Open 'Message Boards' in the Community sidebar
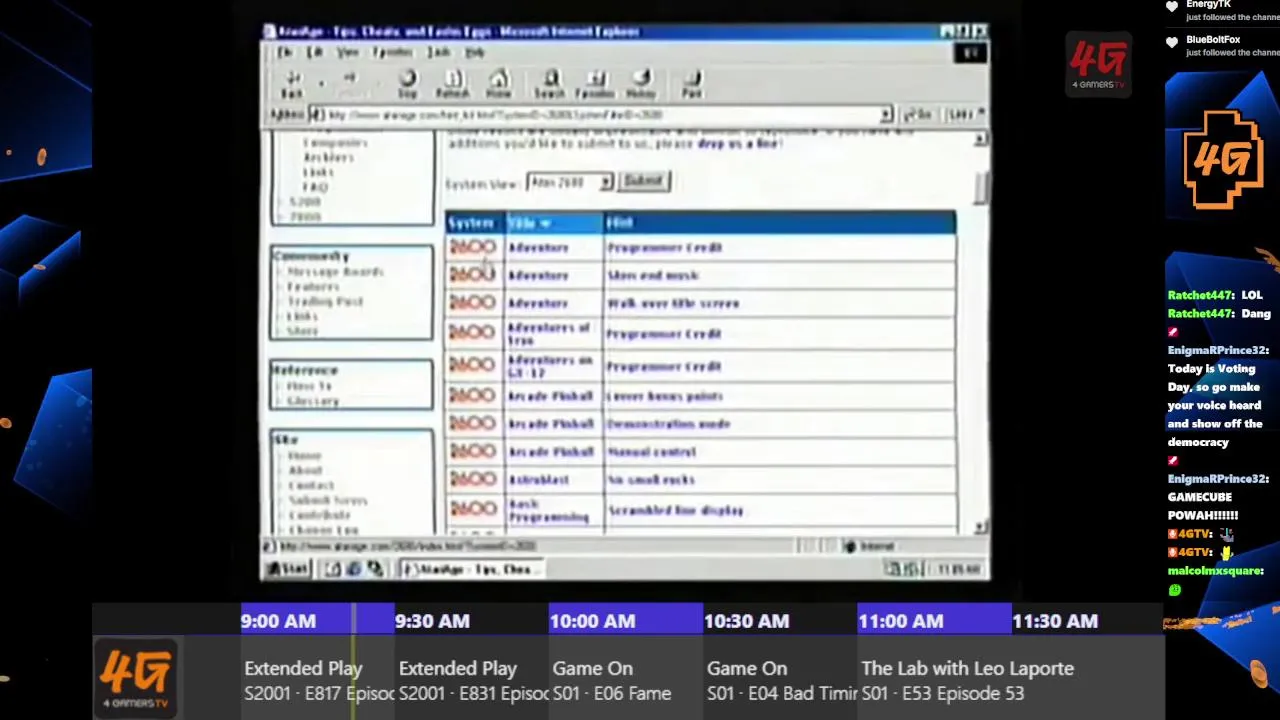This screenshot has height=720, width=1280. point(335,272)
